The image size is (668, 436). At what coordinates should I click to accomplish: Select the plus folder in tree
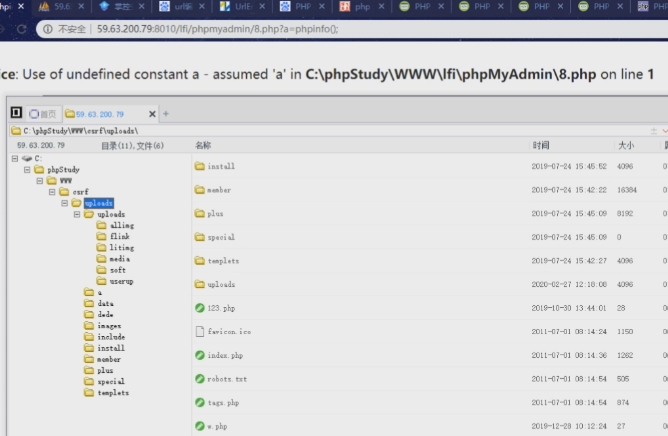pyautogui.click(x=99, y=370)
